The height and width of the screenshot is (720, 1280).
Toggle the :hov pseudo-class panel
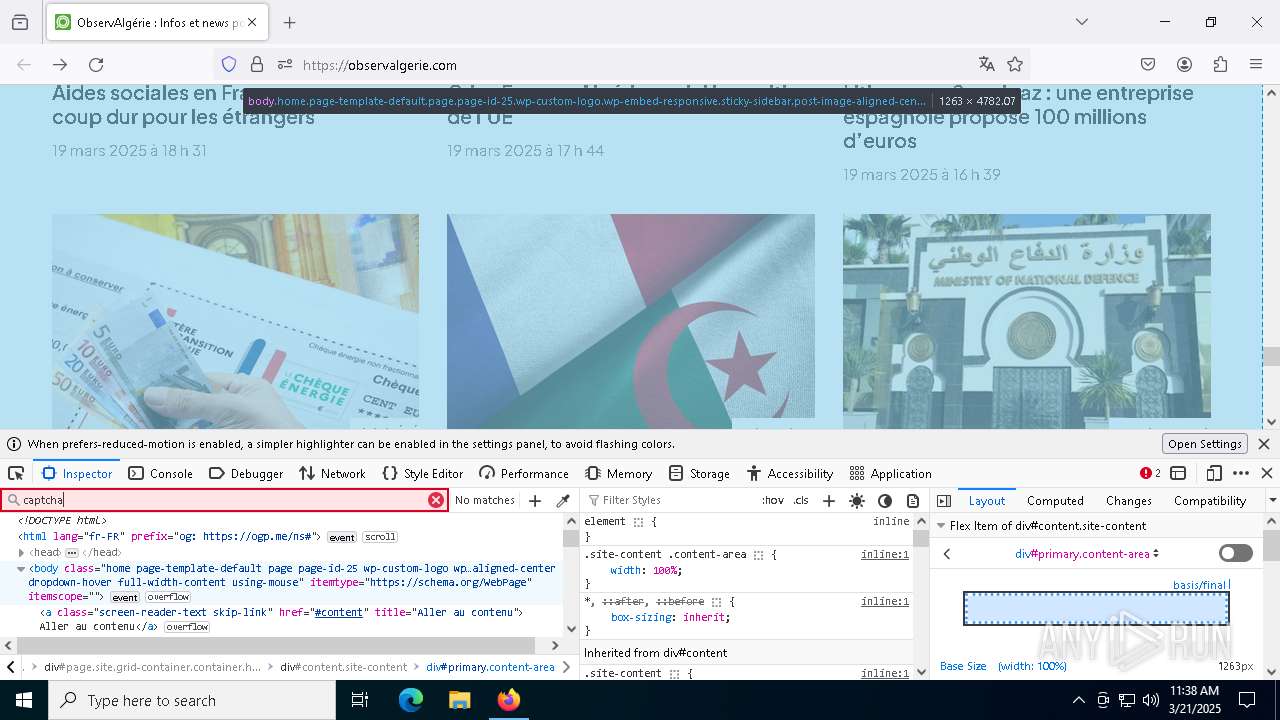click(x=773, y=500)
